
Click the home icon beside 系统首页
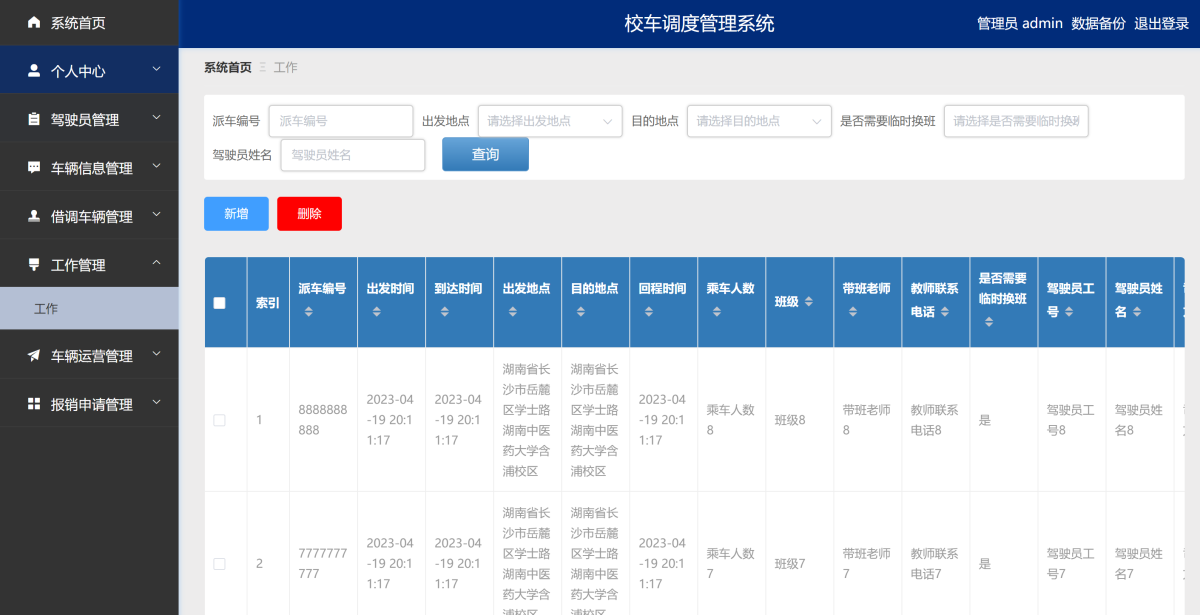[x=34, y=22]
